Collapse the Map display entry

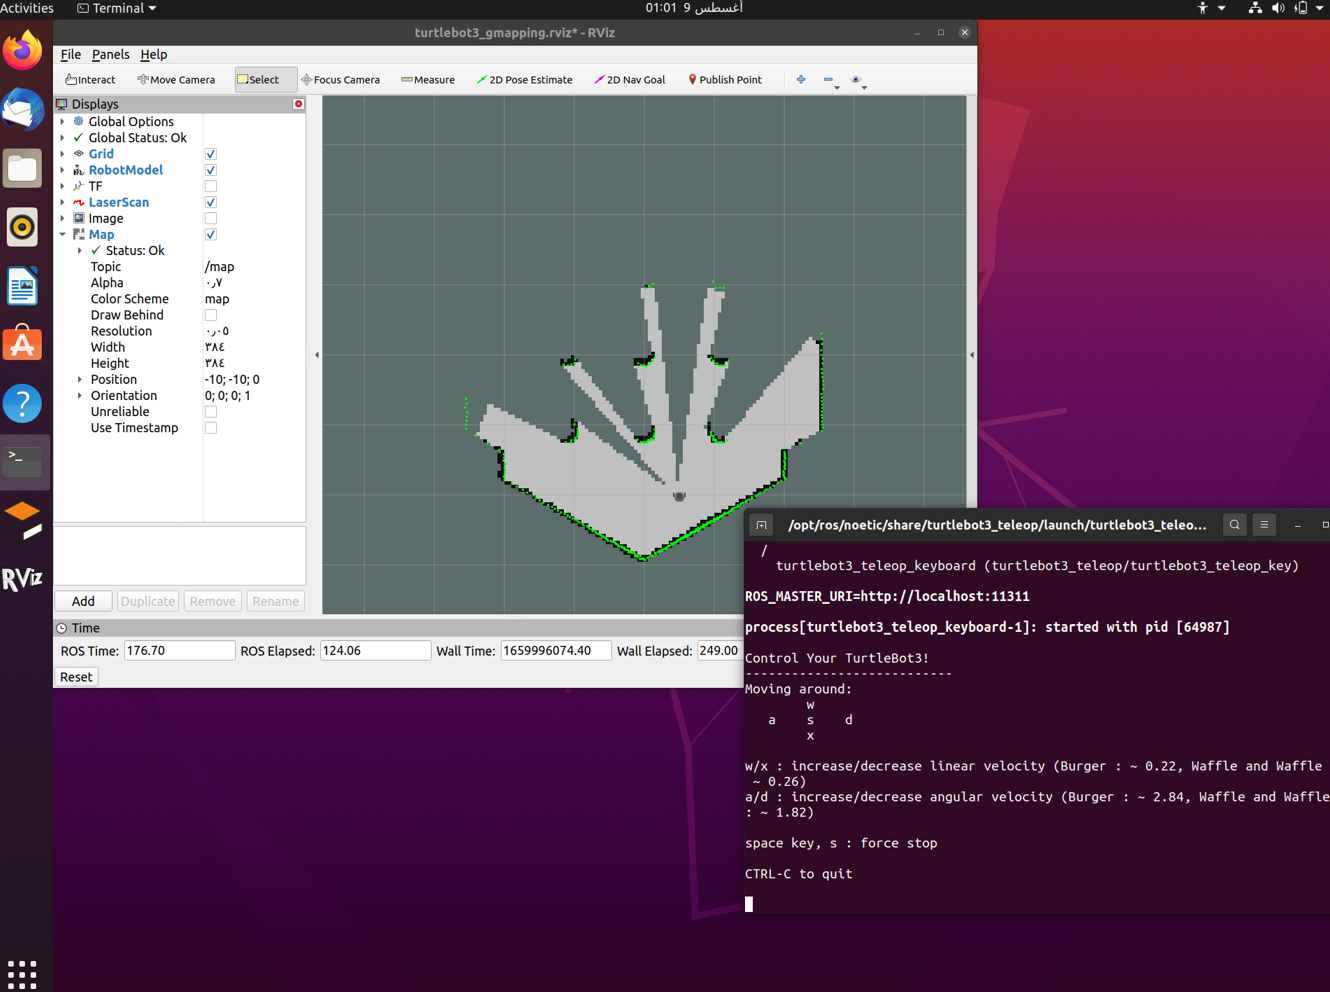pyautogui.click(x=63, y=234)
